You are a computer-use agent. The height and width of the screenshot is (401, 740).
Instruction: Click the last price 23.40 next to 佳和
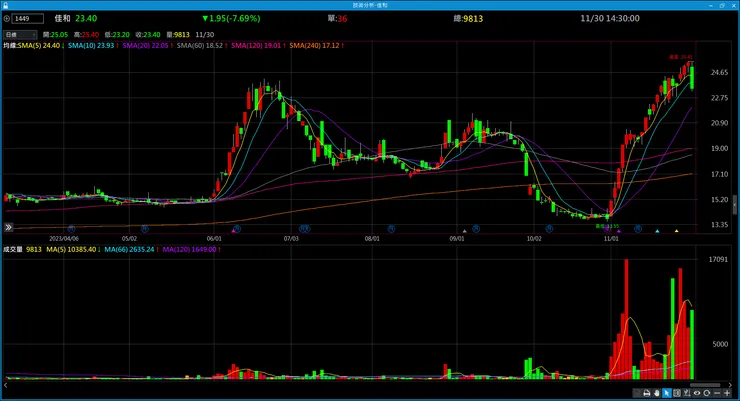[x=86, y=18]
